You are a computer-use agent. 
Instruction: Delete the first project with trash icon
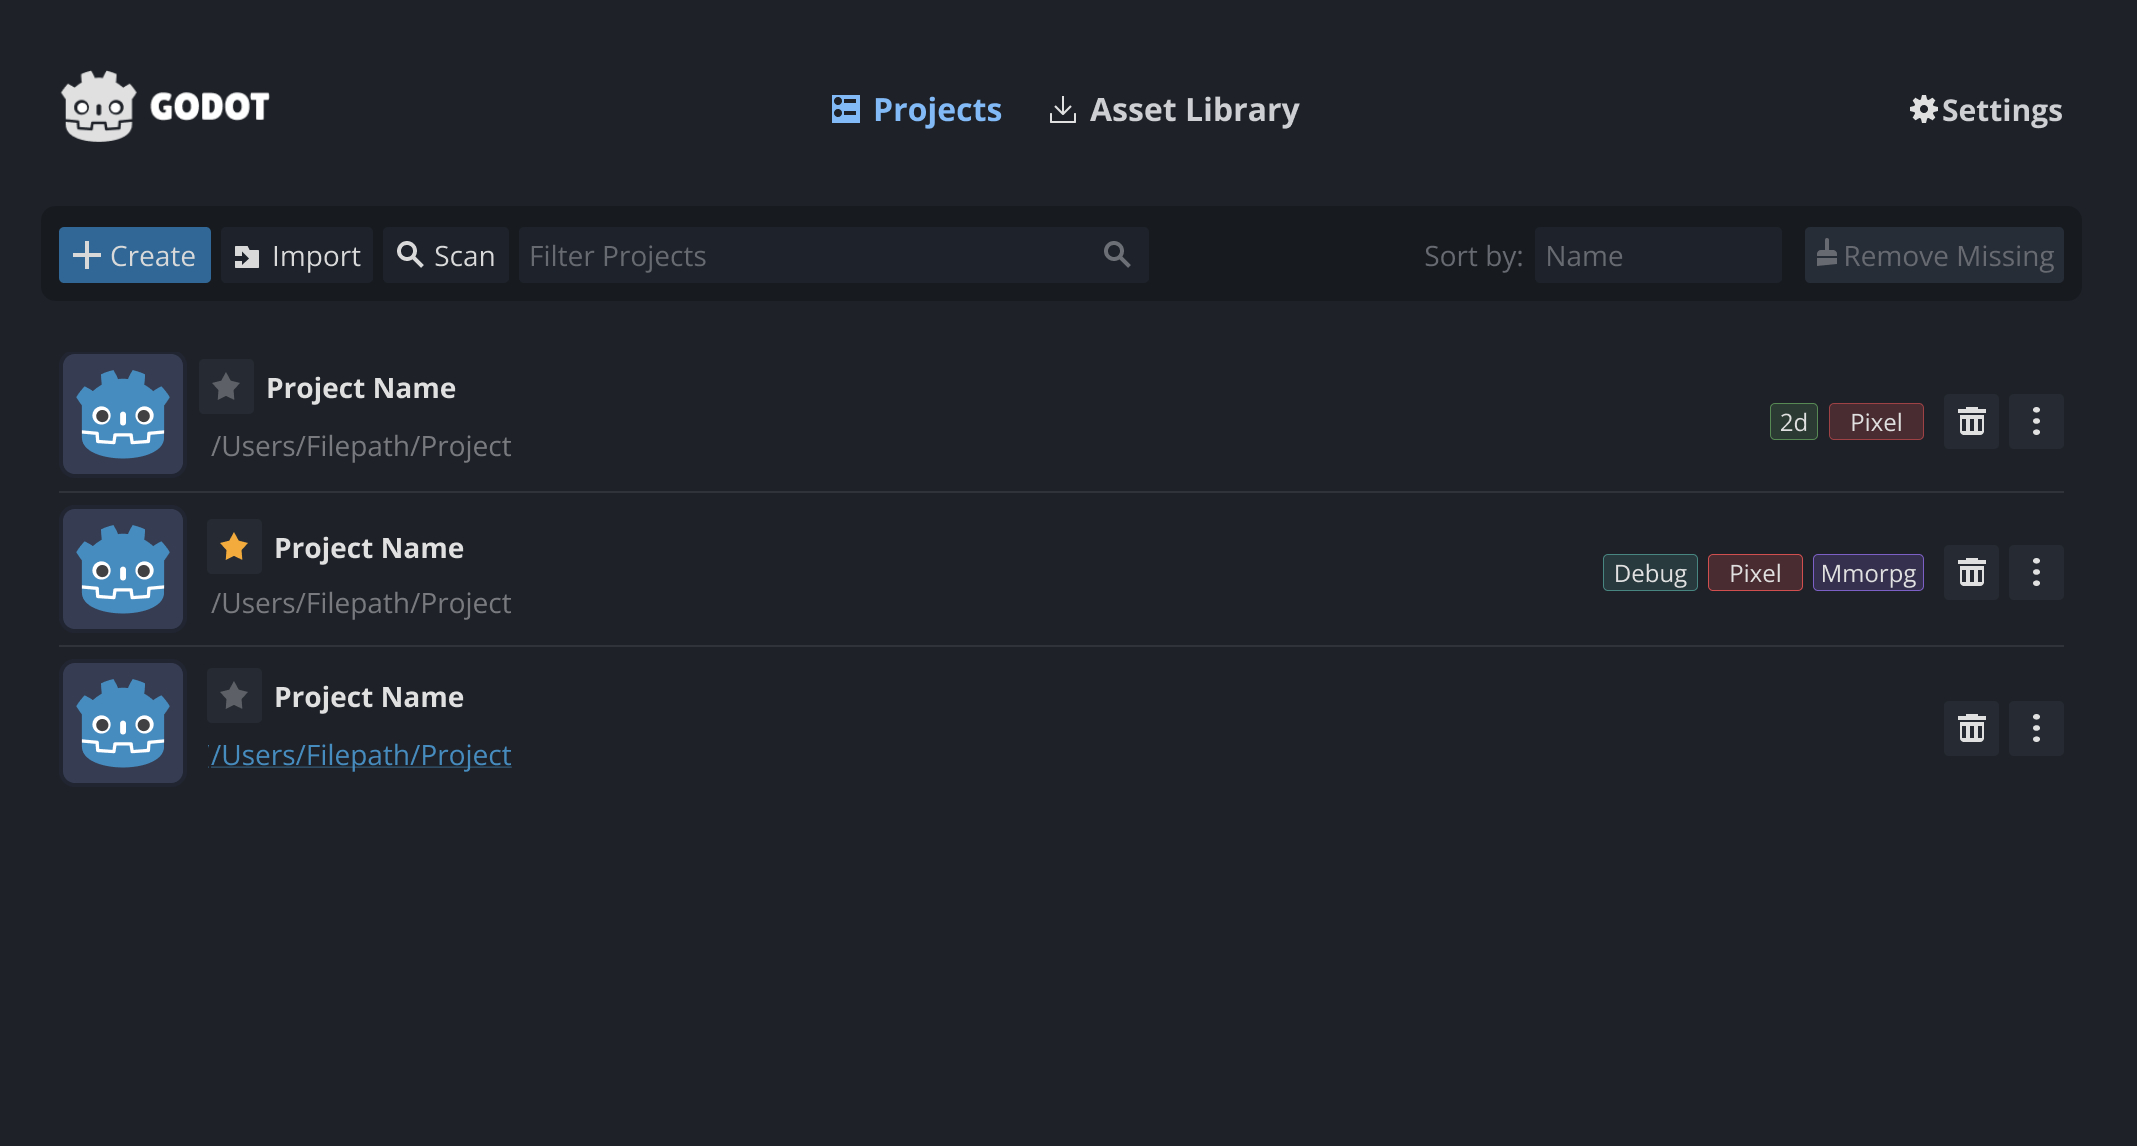[1971, 421]
